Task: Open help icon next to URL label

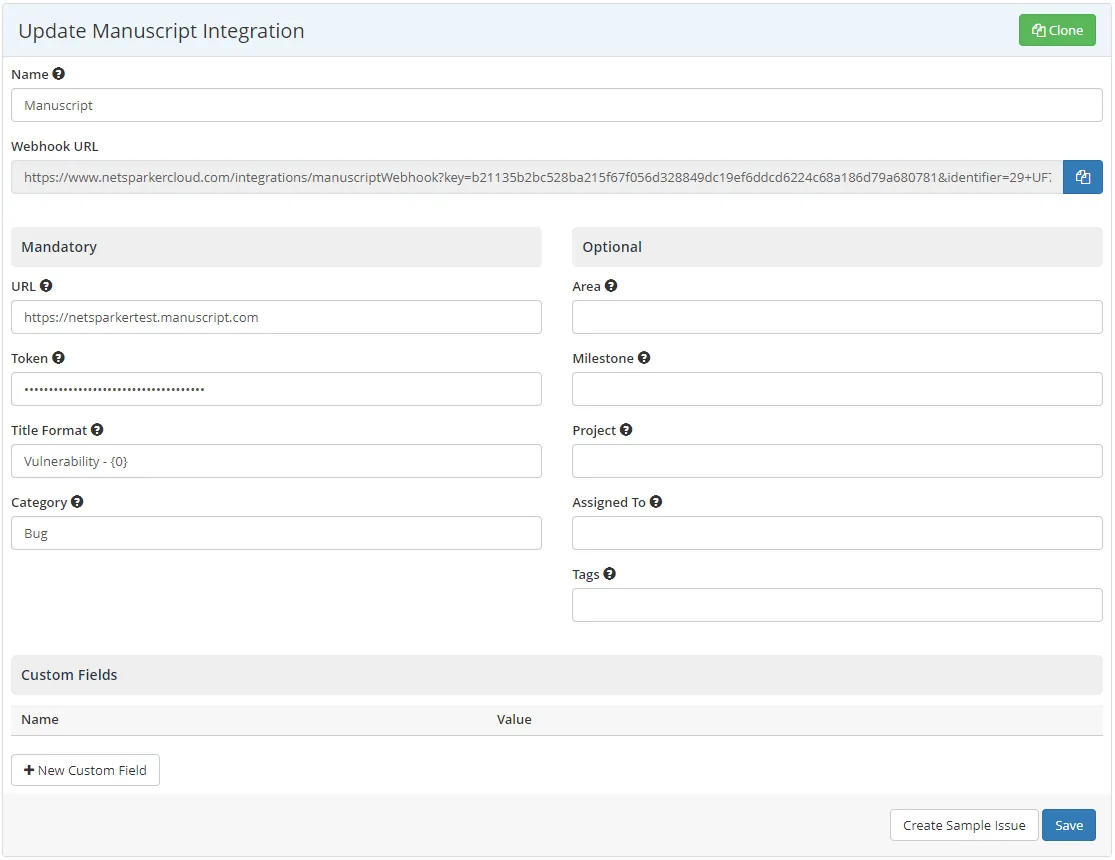Action: (x=46, y=285)
